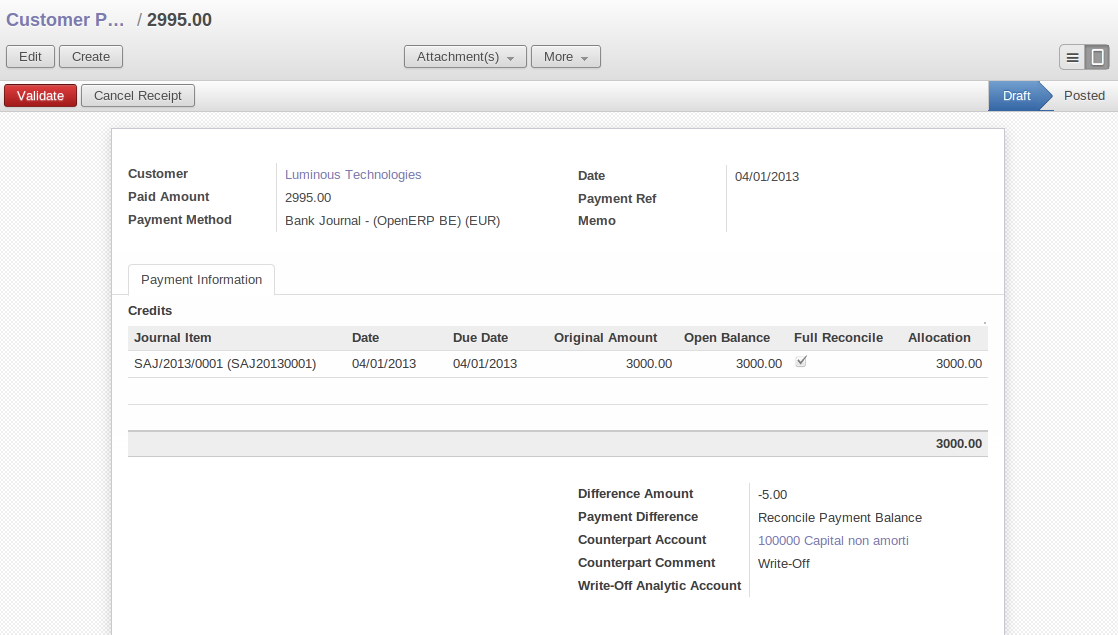The height and width of the screenshot is (635, 1118).
Task: Select the SAJ/2013/0001 journal item row
Action: (x=225, y=364)
